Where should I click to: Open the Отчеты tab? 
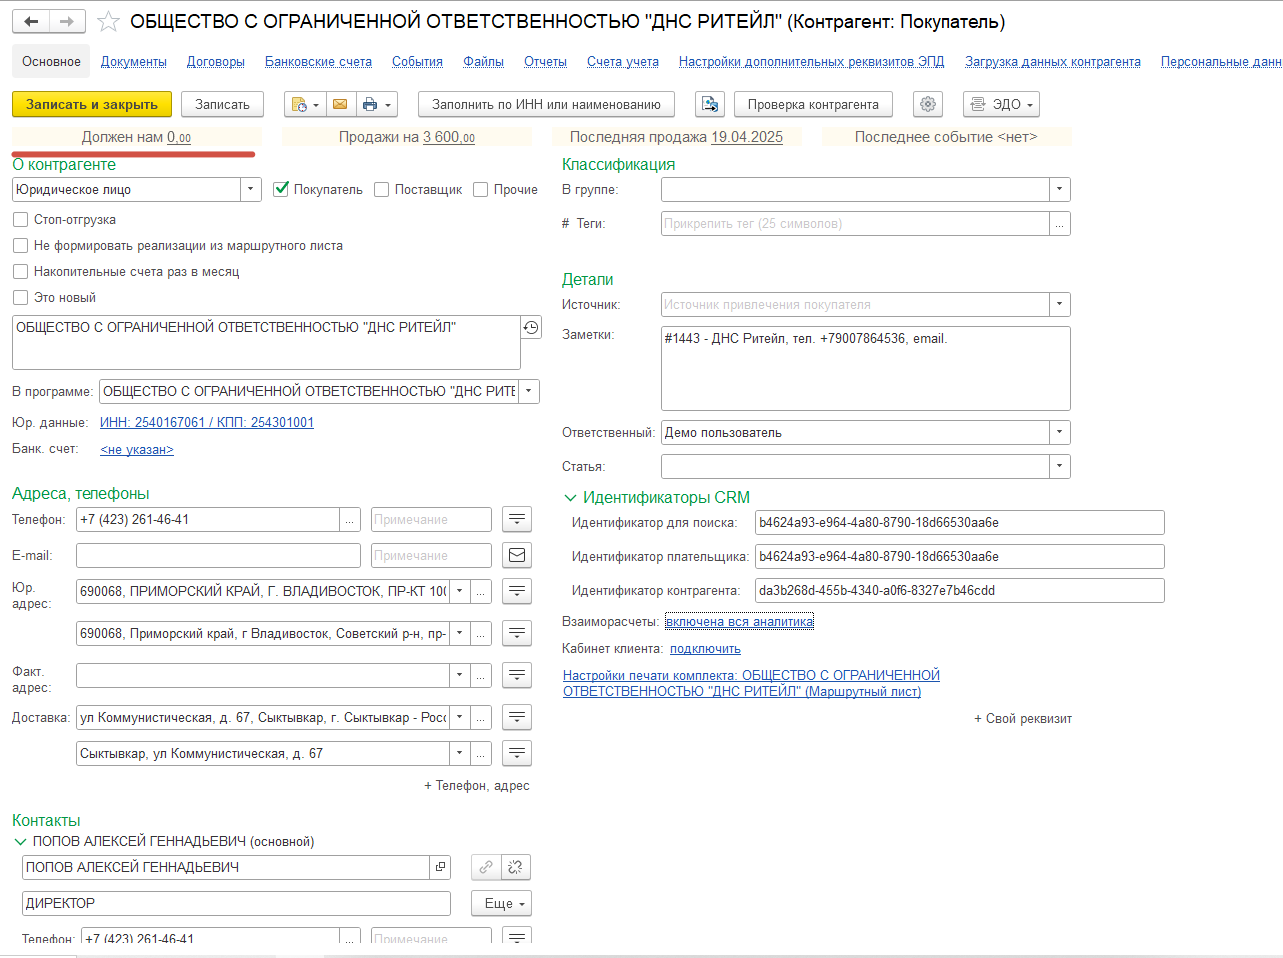(545, 61)
